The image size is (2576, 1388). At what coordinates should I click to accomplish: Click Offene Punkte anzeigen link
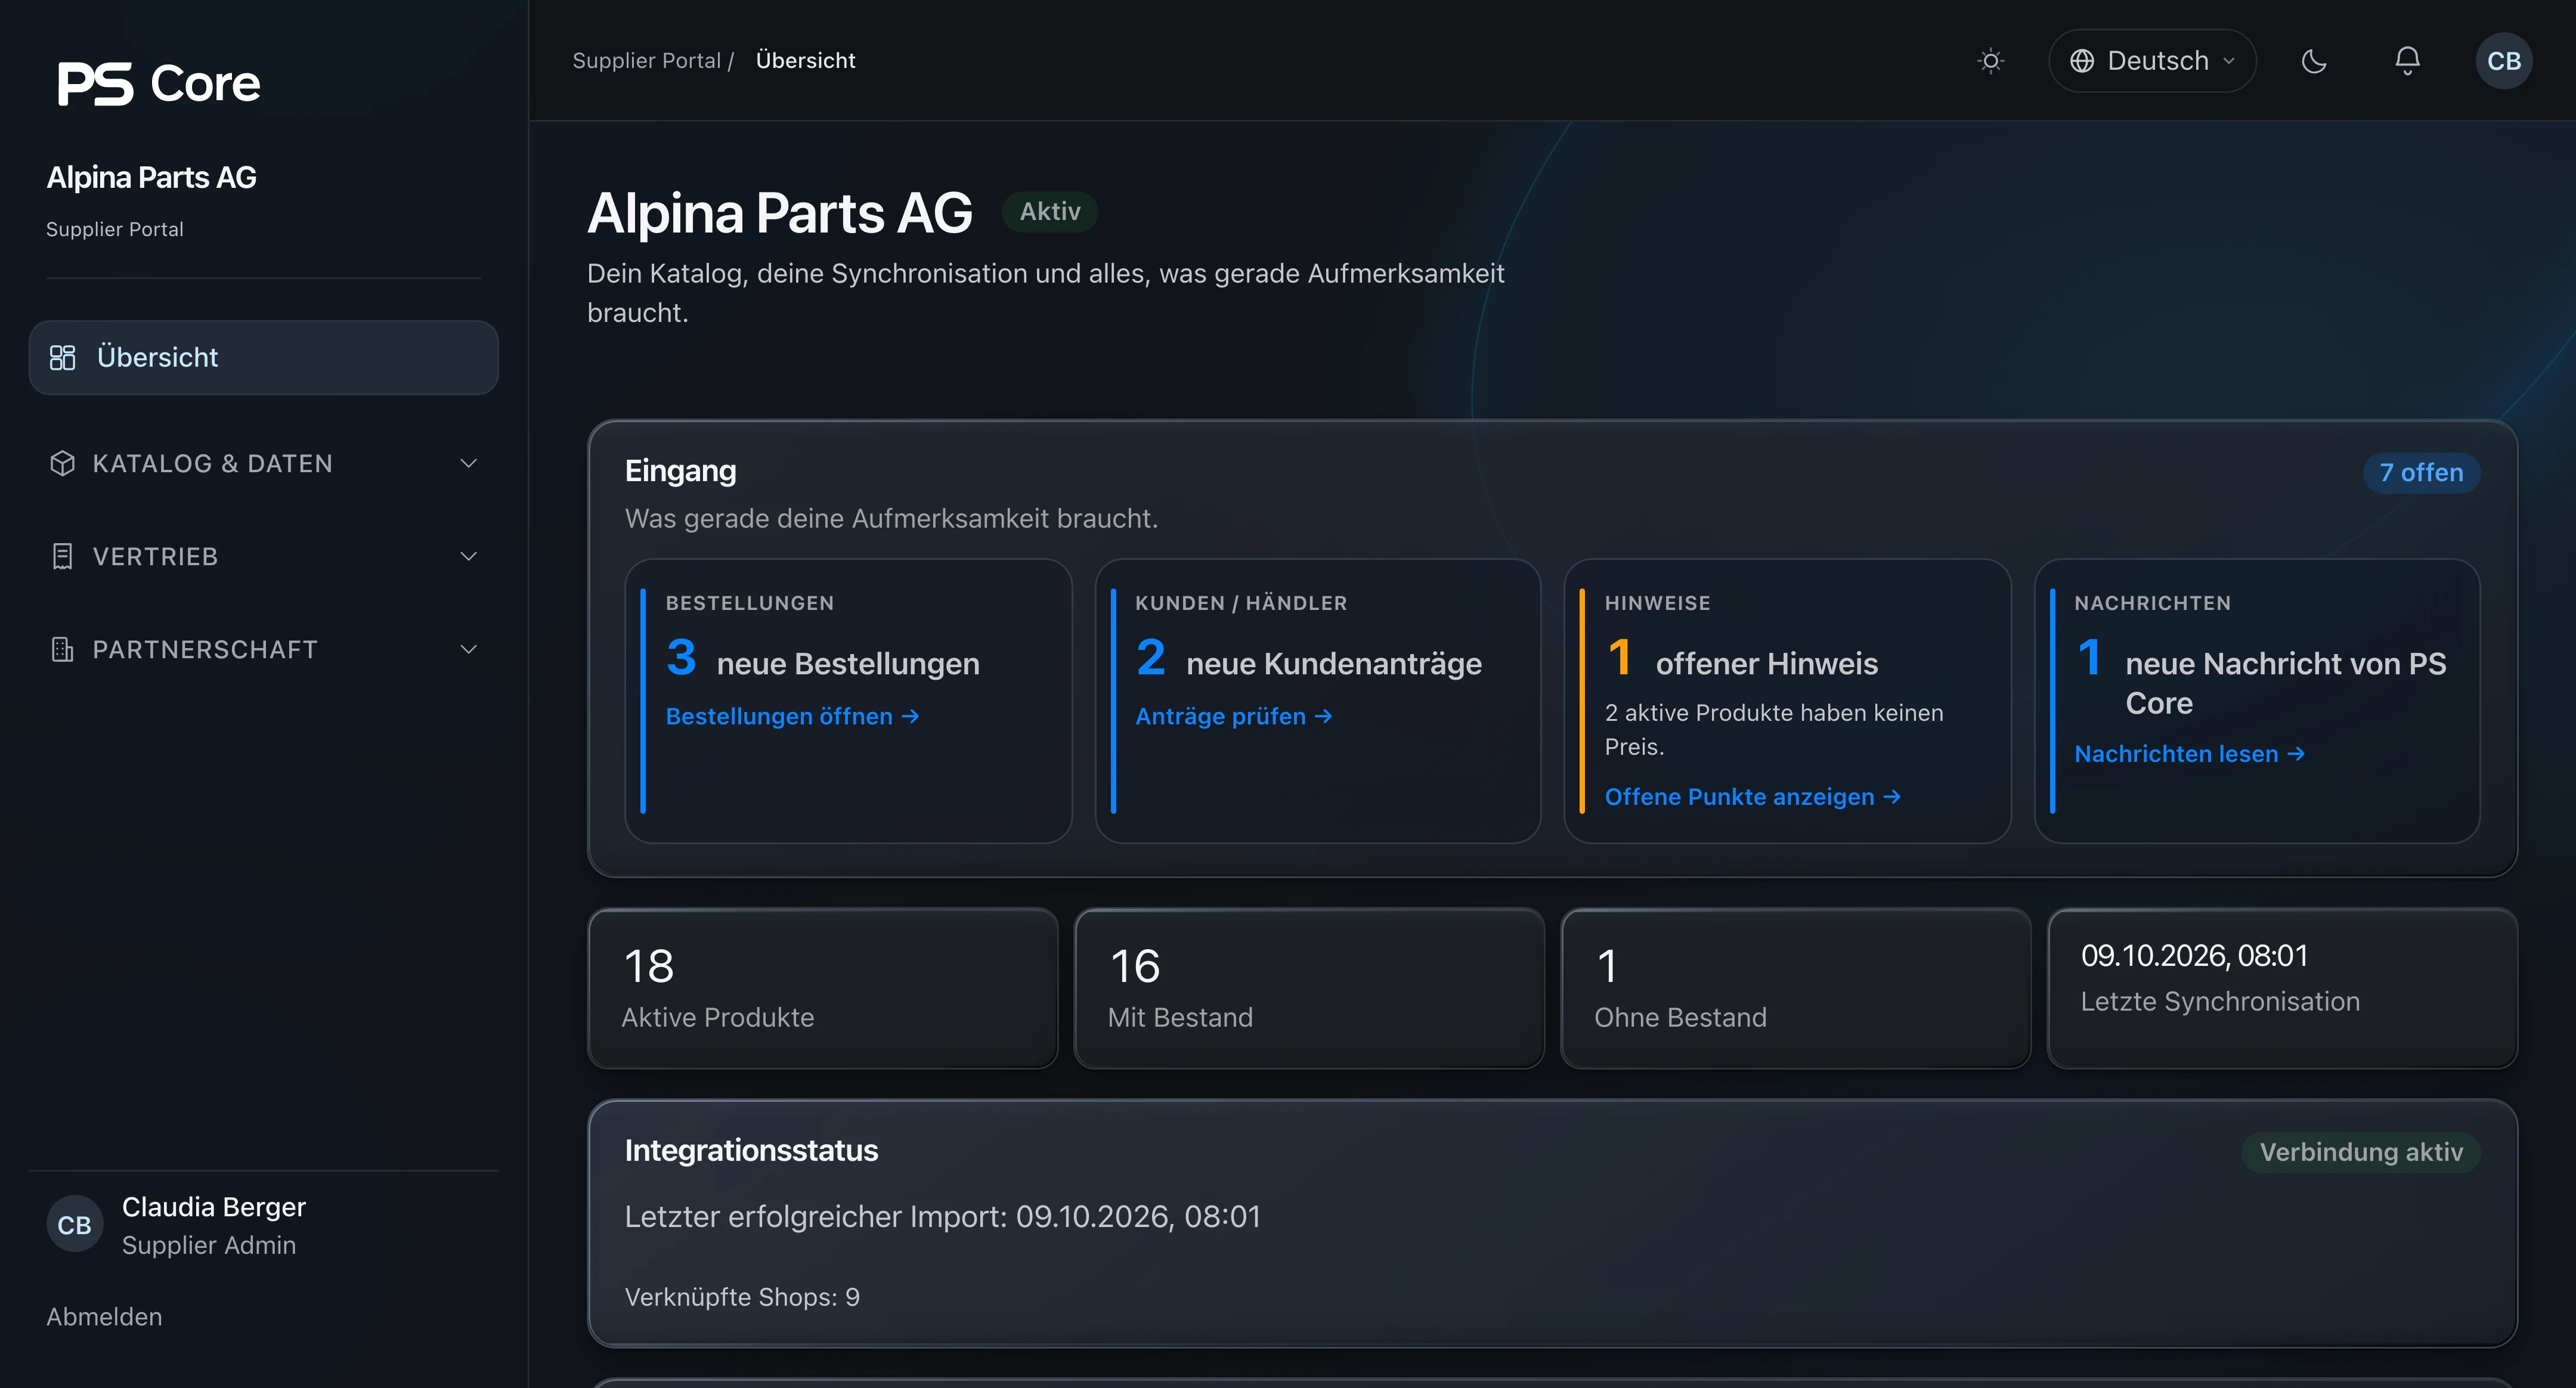pyautogui.click(x=1752, y=797)
